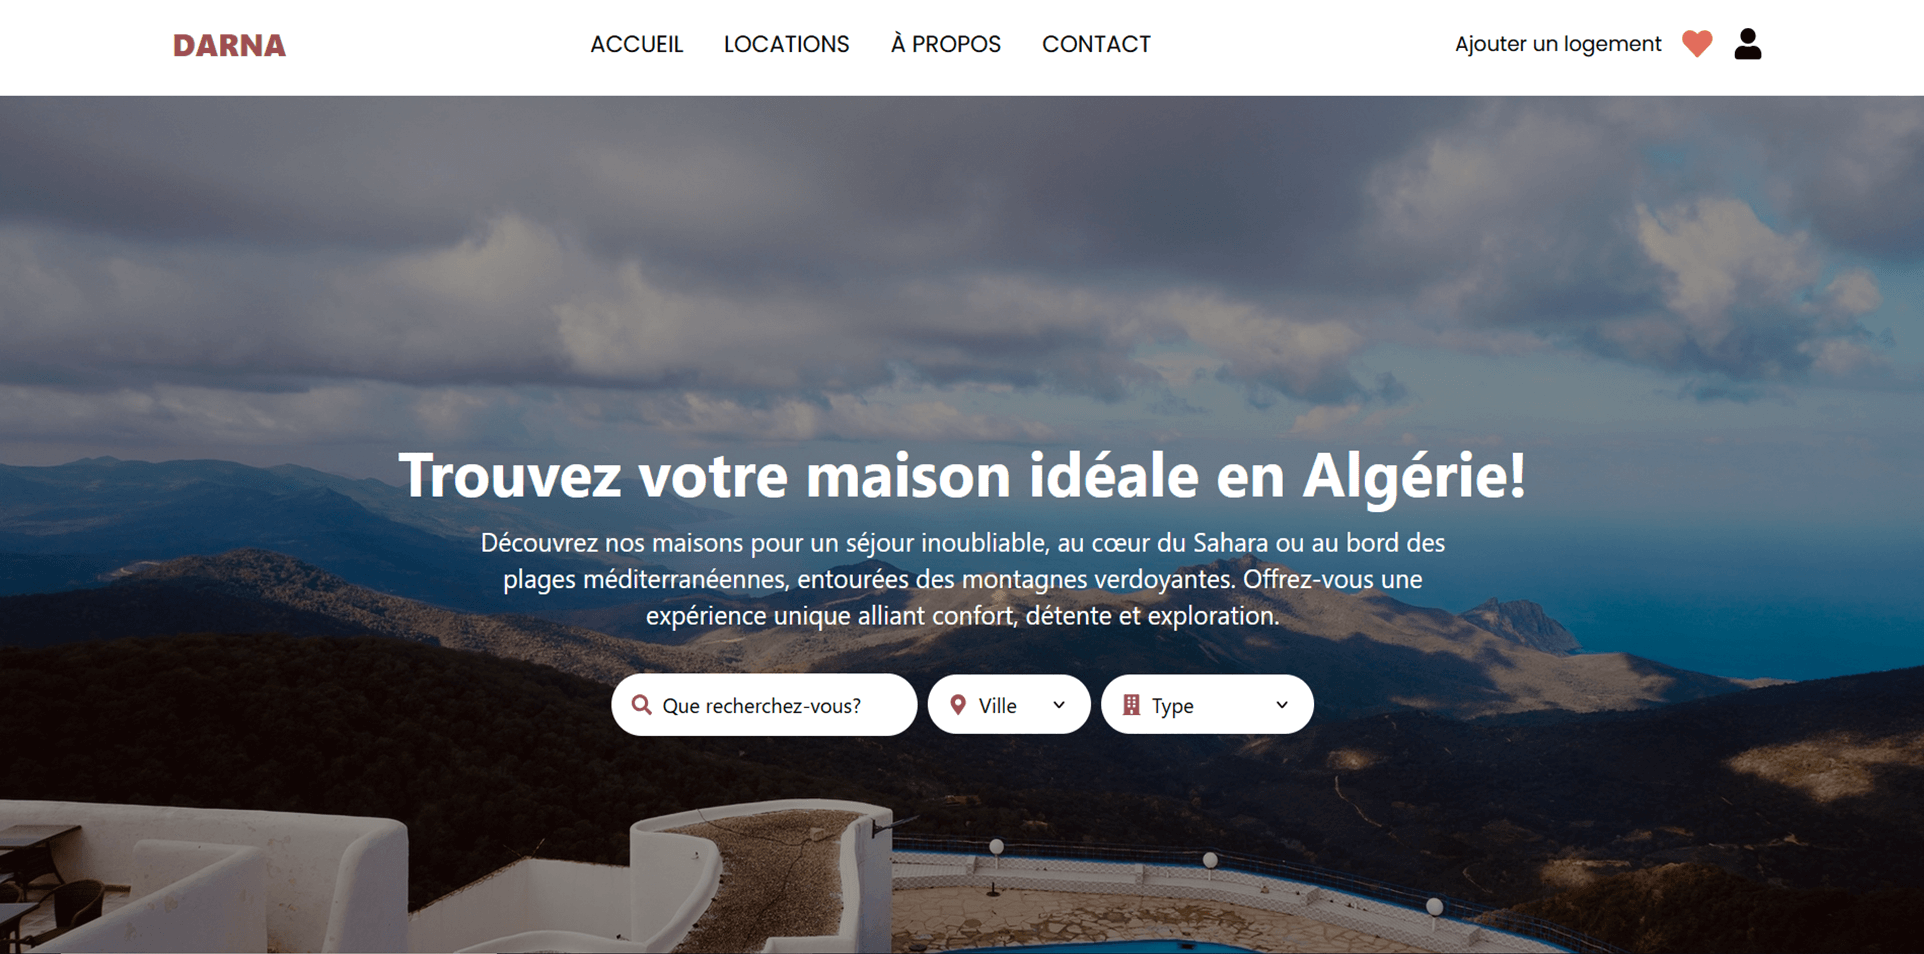This screenshot has width=1924, height=954.
Task: Go home via the DARNA logo
Action: (229, 45)
